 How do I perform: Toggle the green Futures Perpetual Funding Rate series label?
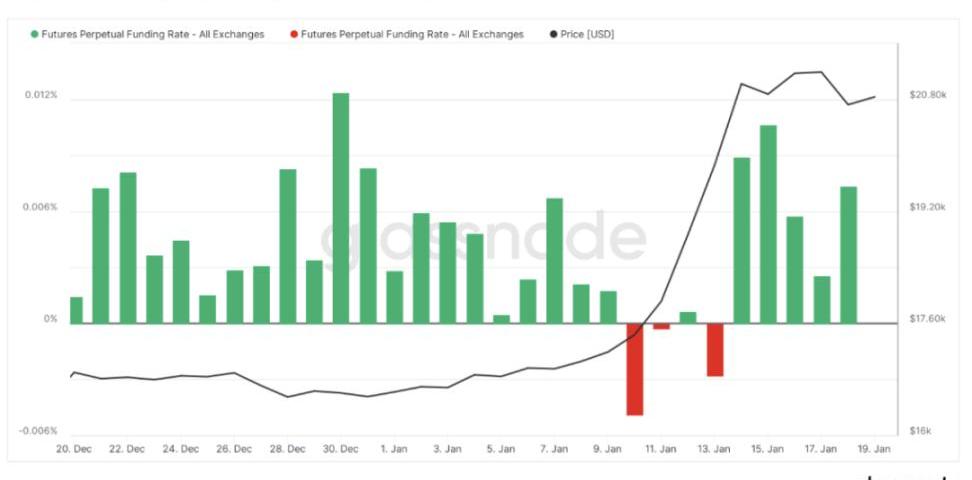153,35
